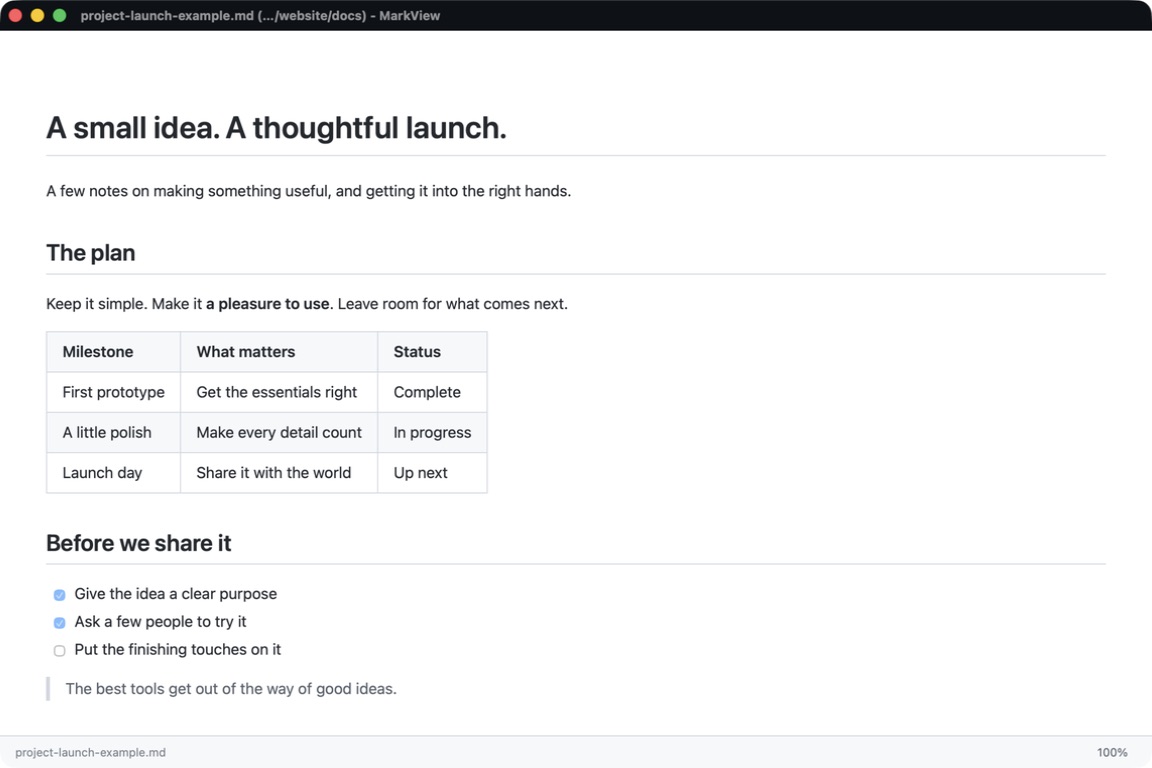Click the 'A small idea. A thoughtful launch.' heading

coord(276,128)
